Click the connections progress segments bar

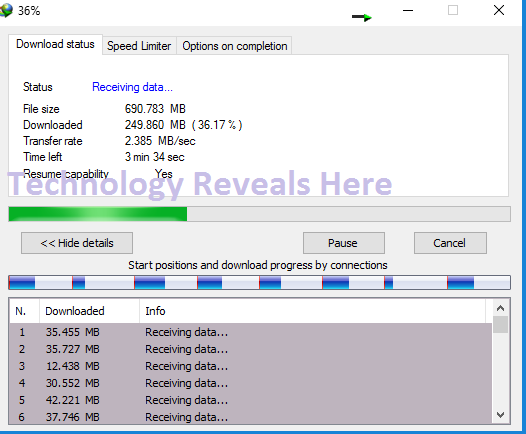[259, 282]
